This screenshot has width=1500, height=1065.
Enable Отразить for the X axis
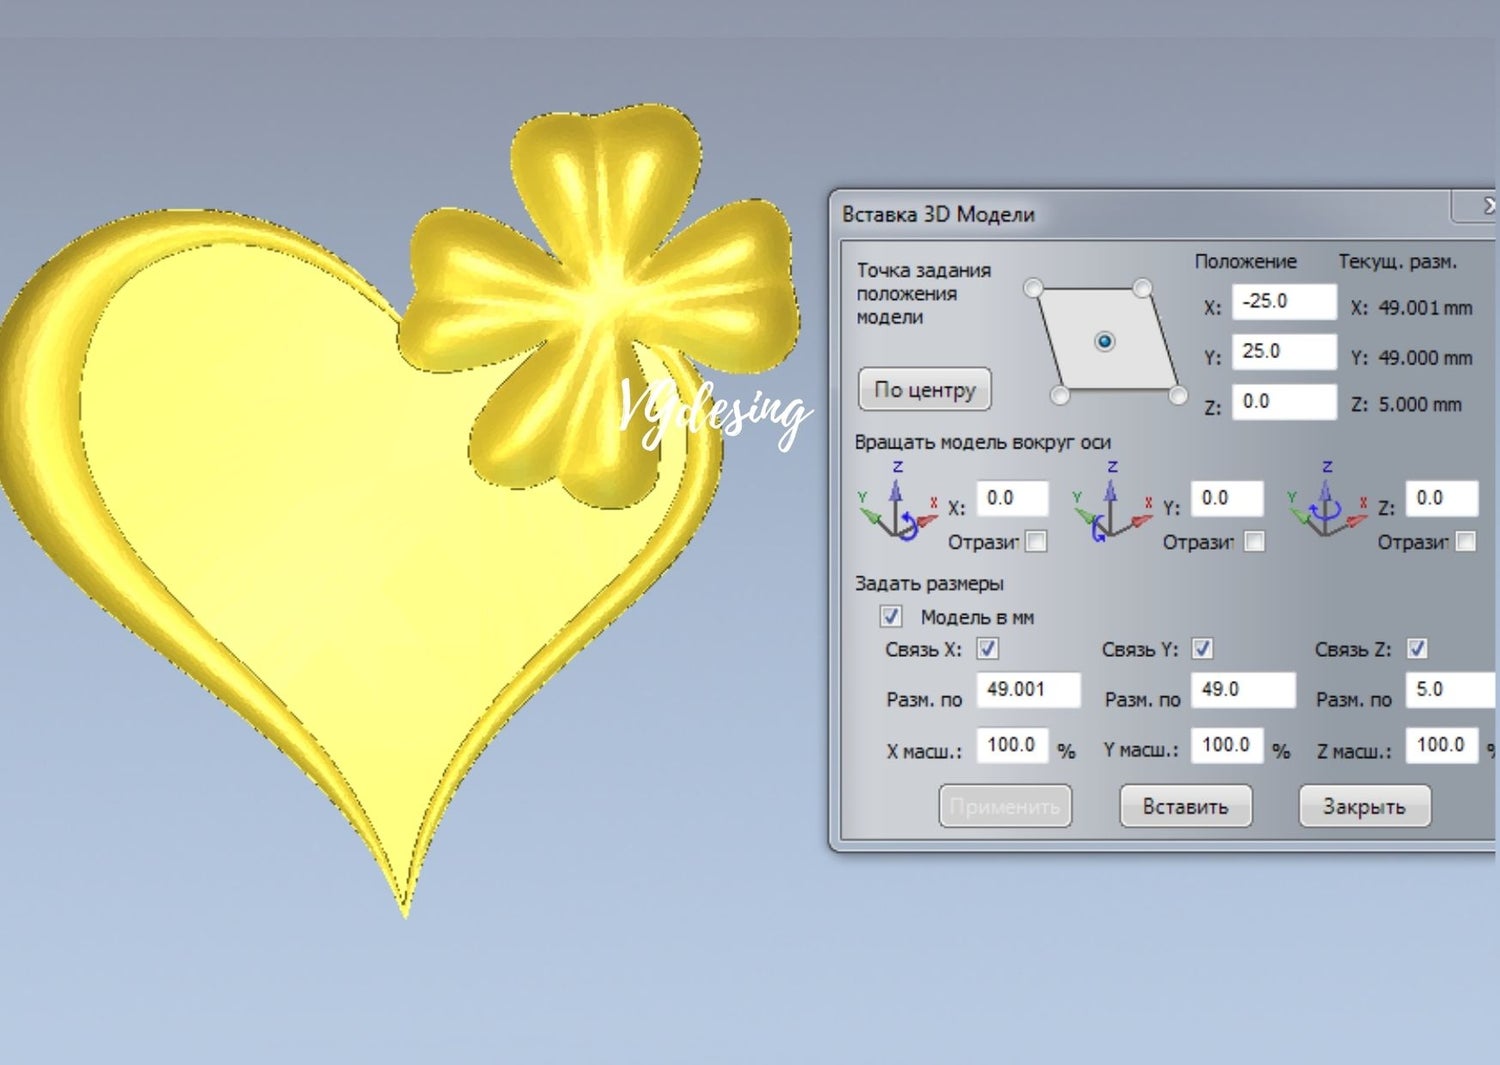1036,541
